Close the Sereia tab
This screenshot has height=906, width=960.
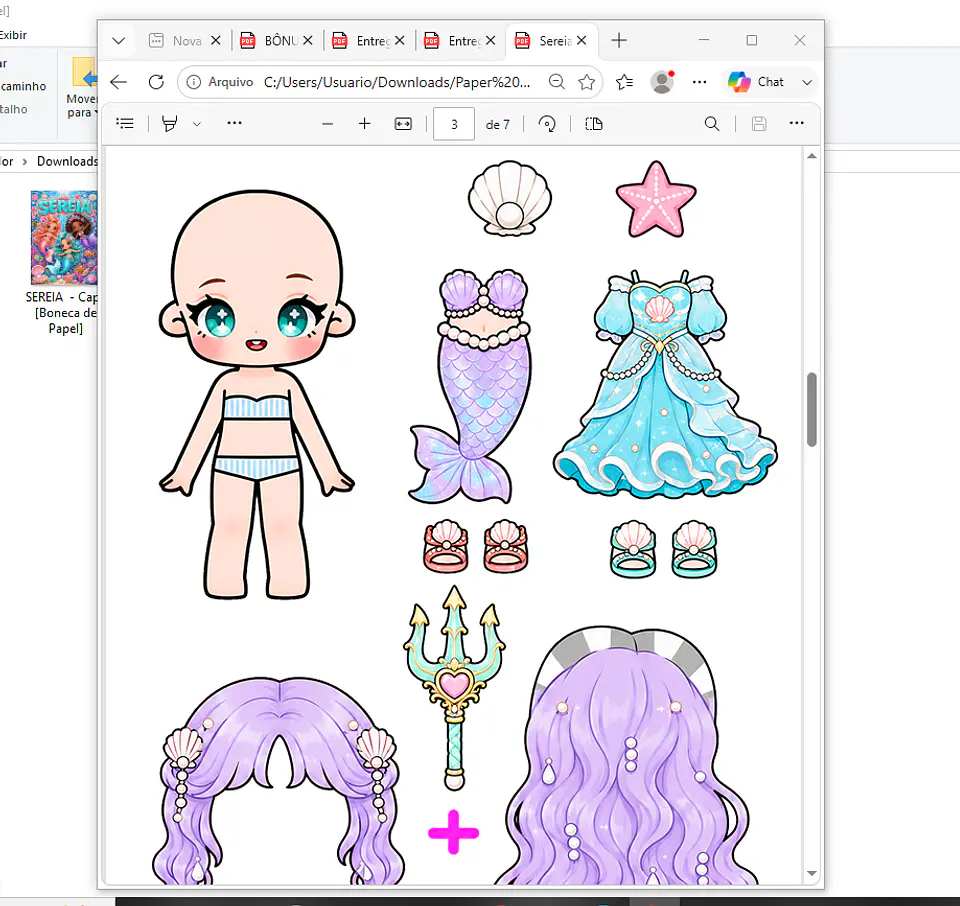[x=582, y=40]
